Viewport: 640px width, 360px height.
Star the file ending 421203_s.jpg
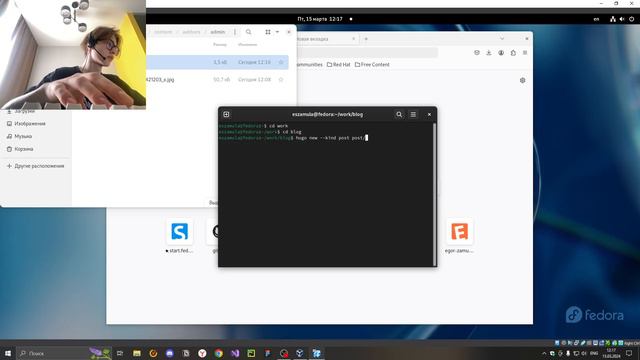pyautogui.click(x=281, y=80)
